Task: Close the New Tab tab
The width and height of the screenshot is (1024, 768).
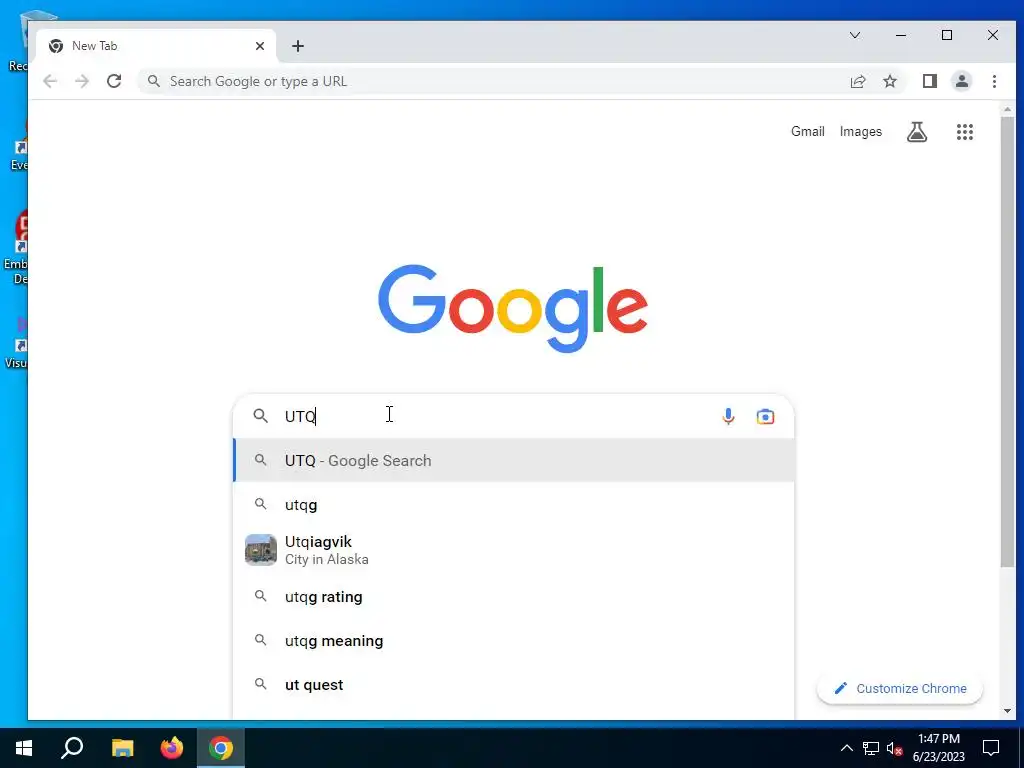Action: (x=260, y=46)
